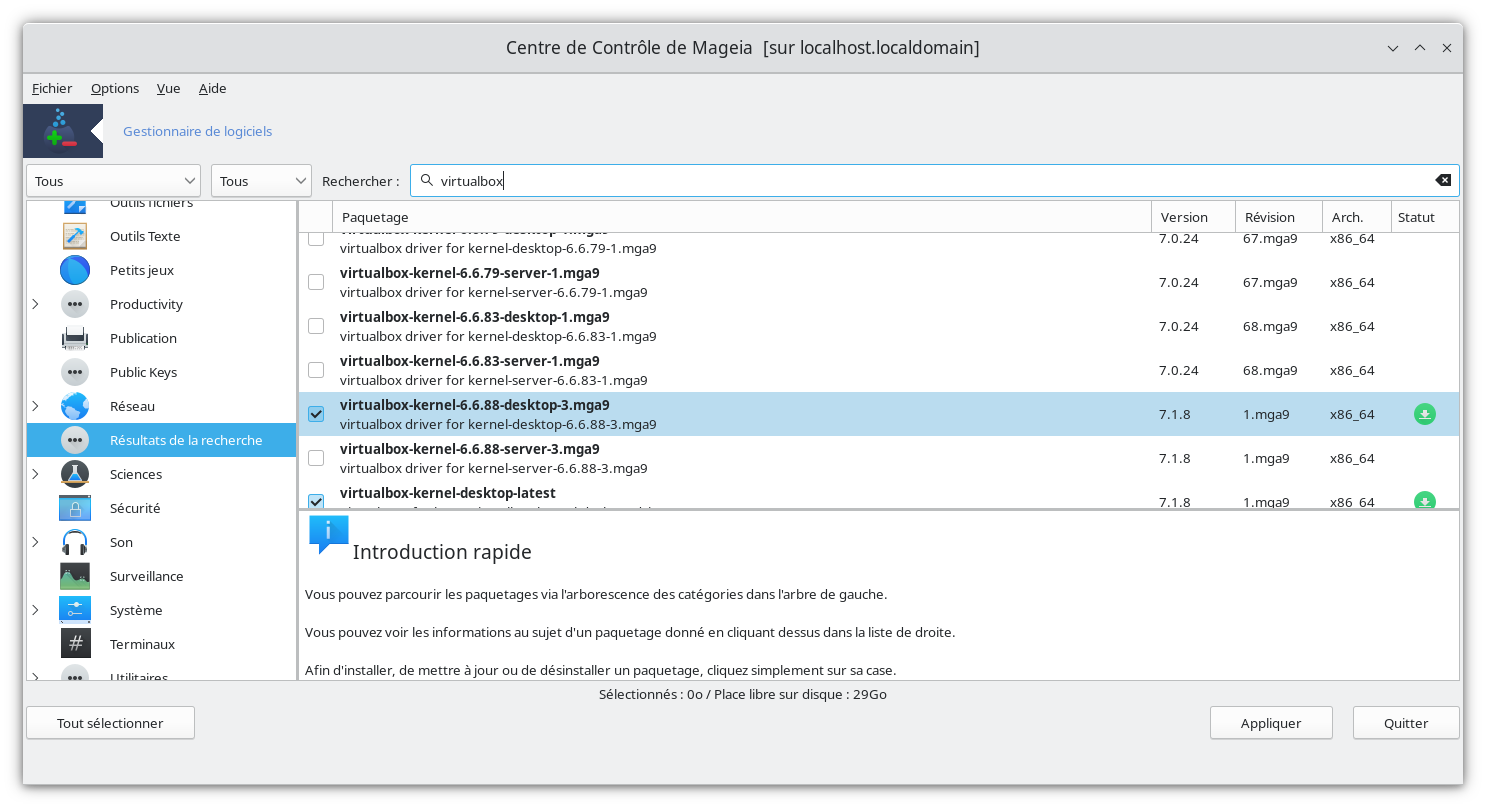Click description 'virtualbox driver for kernel-server-6.6.88-3.mga9'
This screenshot has width=1486, height=808.
pos(493,468)
